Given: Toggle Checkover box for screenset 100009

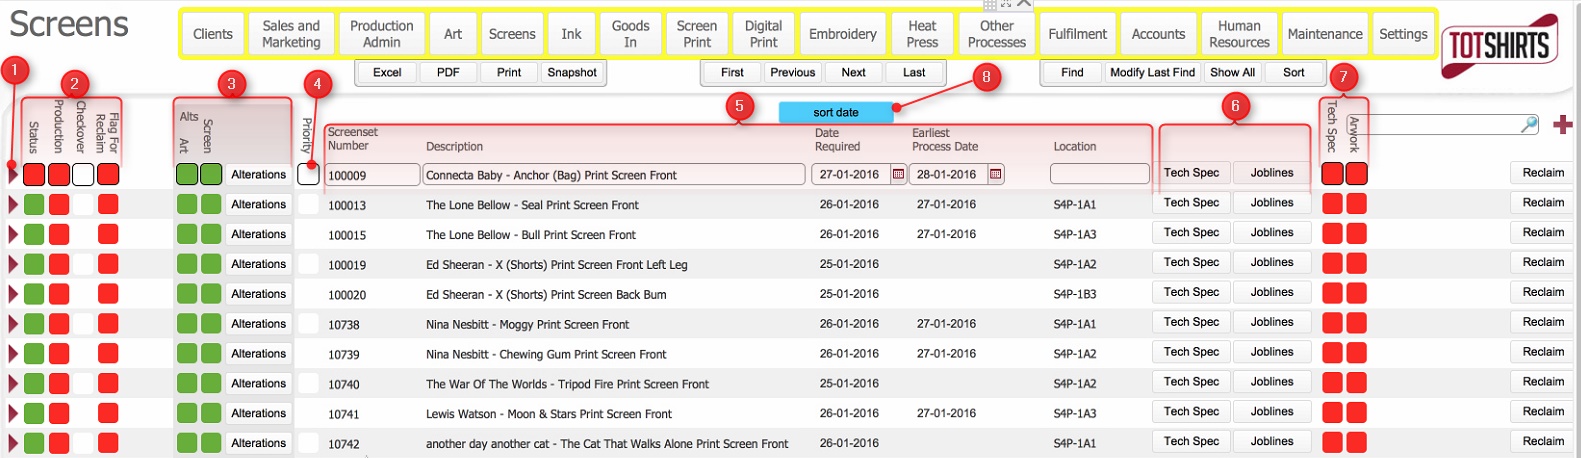Looking at the screenshot, I should (83, 174).
